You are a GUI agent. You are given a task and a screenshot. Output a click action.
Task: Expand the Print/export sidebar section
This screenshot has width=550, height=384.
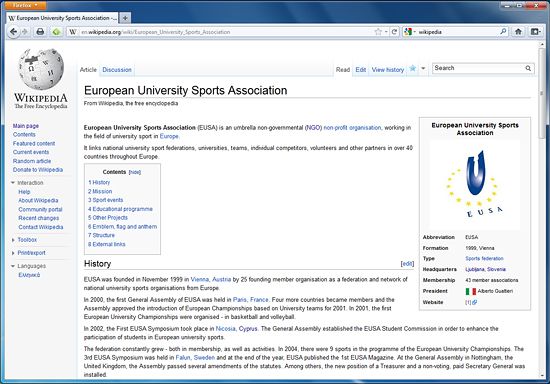tap(13, 253)
